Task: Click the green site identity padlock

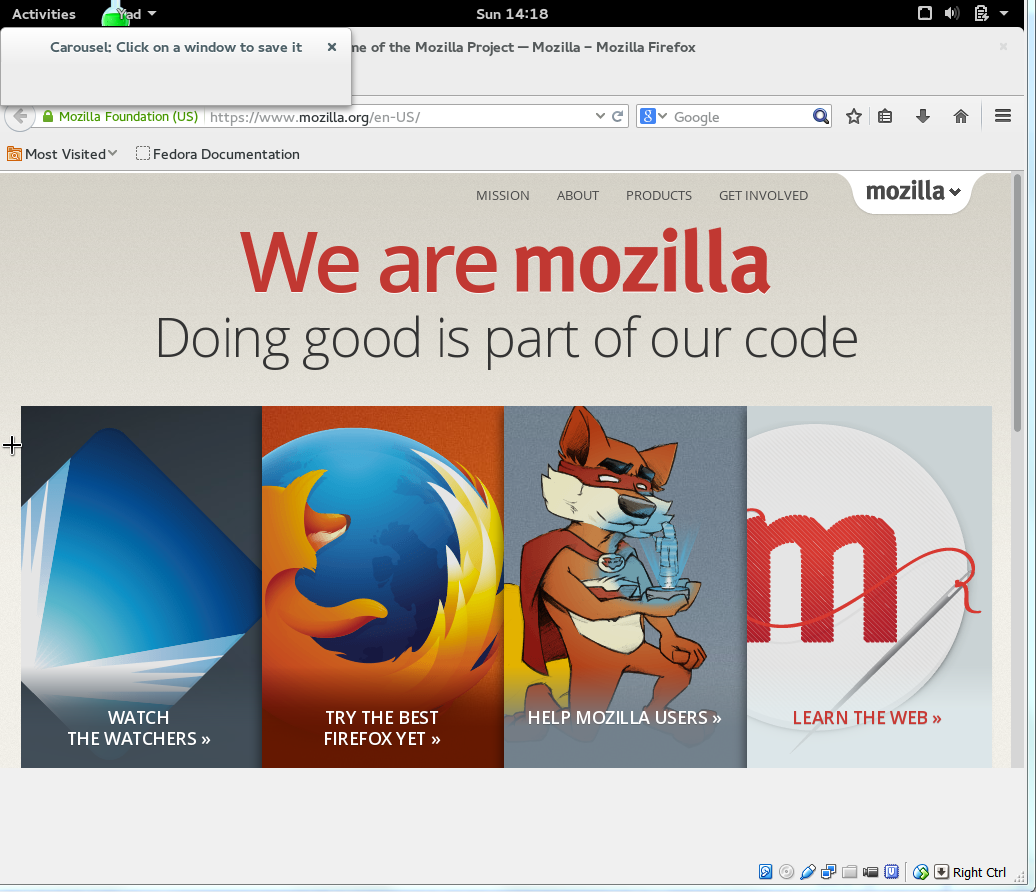Action: [48, 117]
